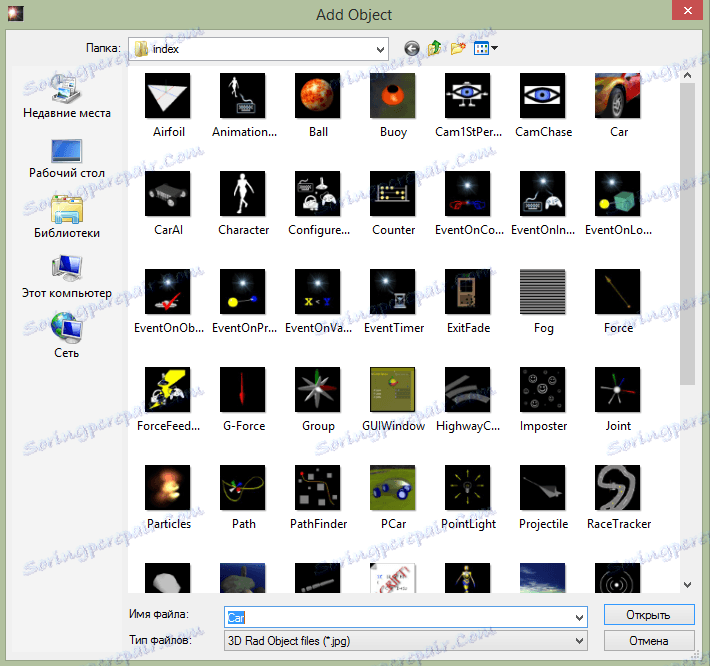Create a new folder
The image size is (710, 666).
pyautogui.click(x=458, y=48)
